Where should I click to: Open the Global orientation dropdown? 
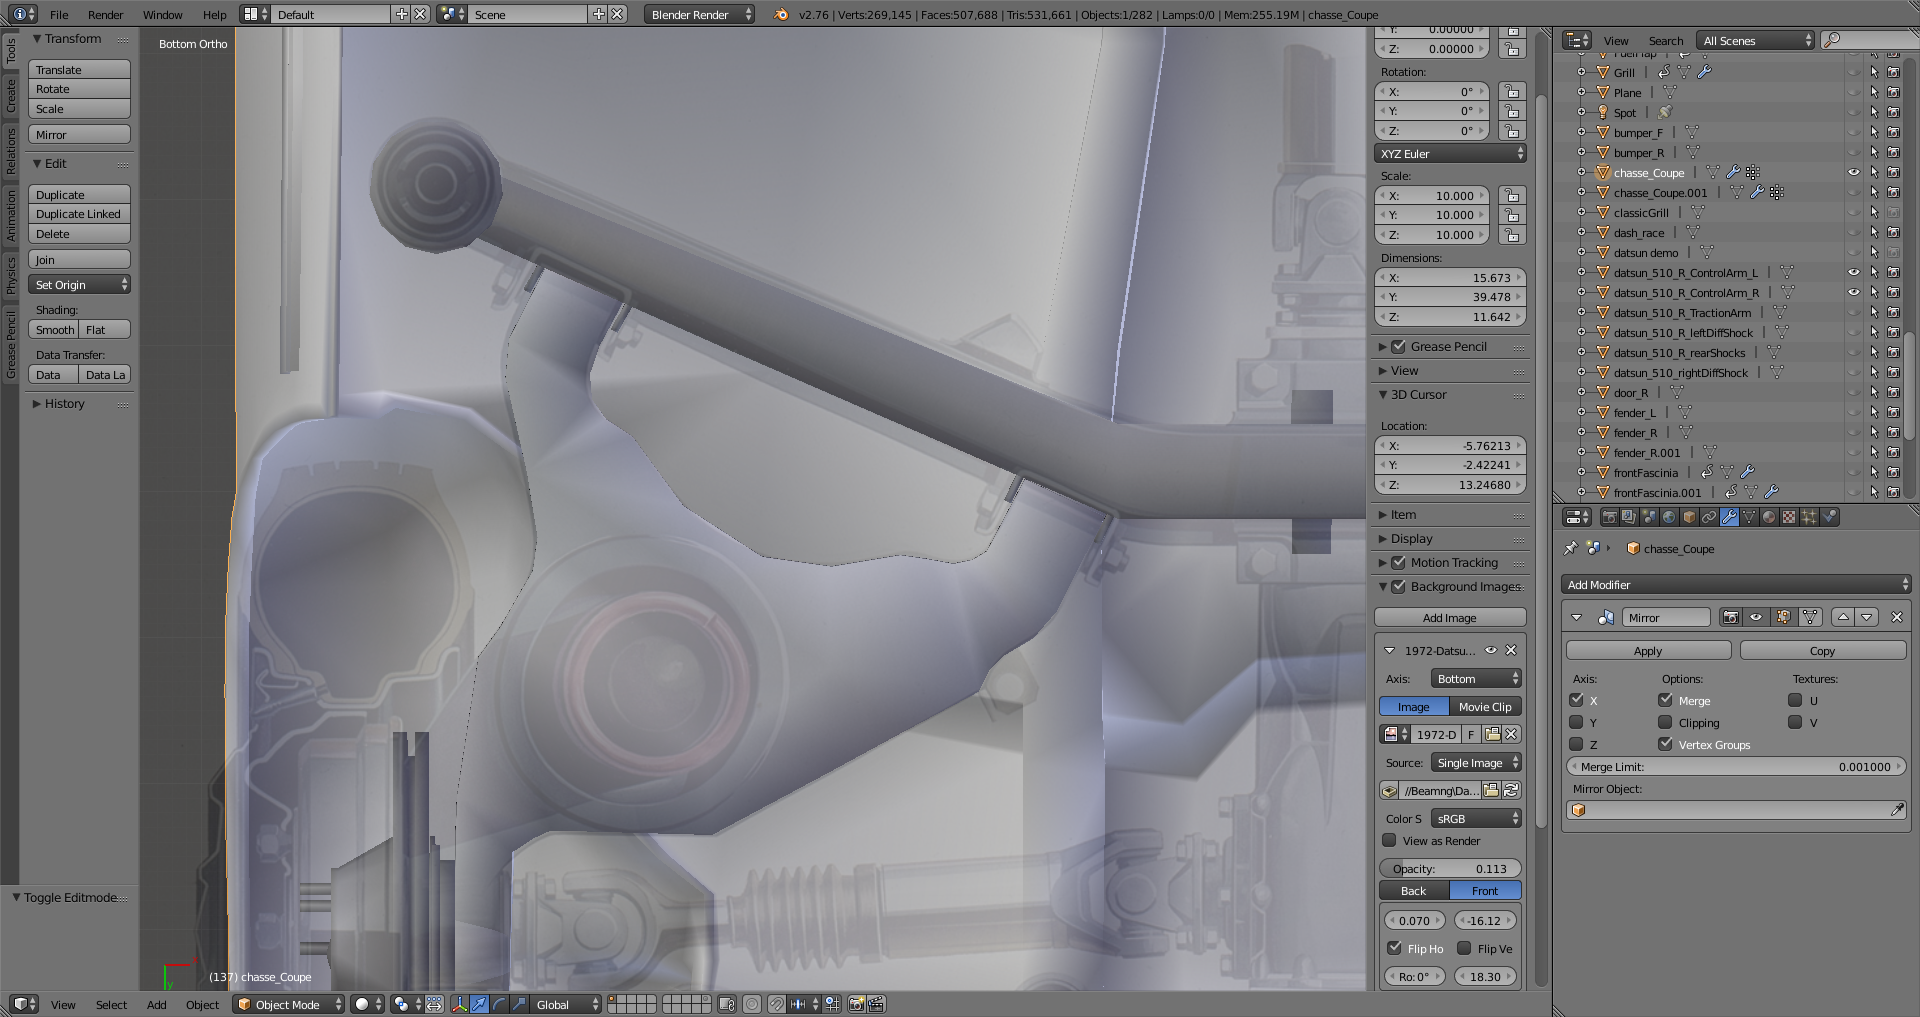(565, 1004)
